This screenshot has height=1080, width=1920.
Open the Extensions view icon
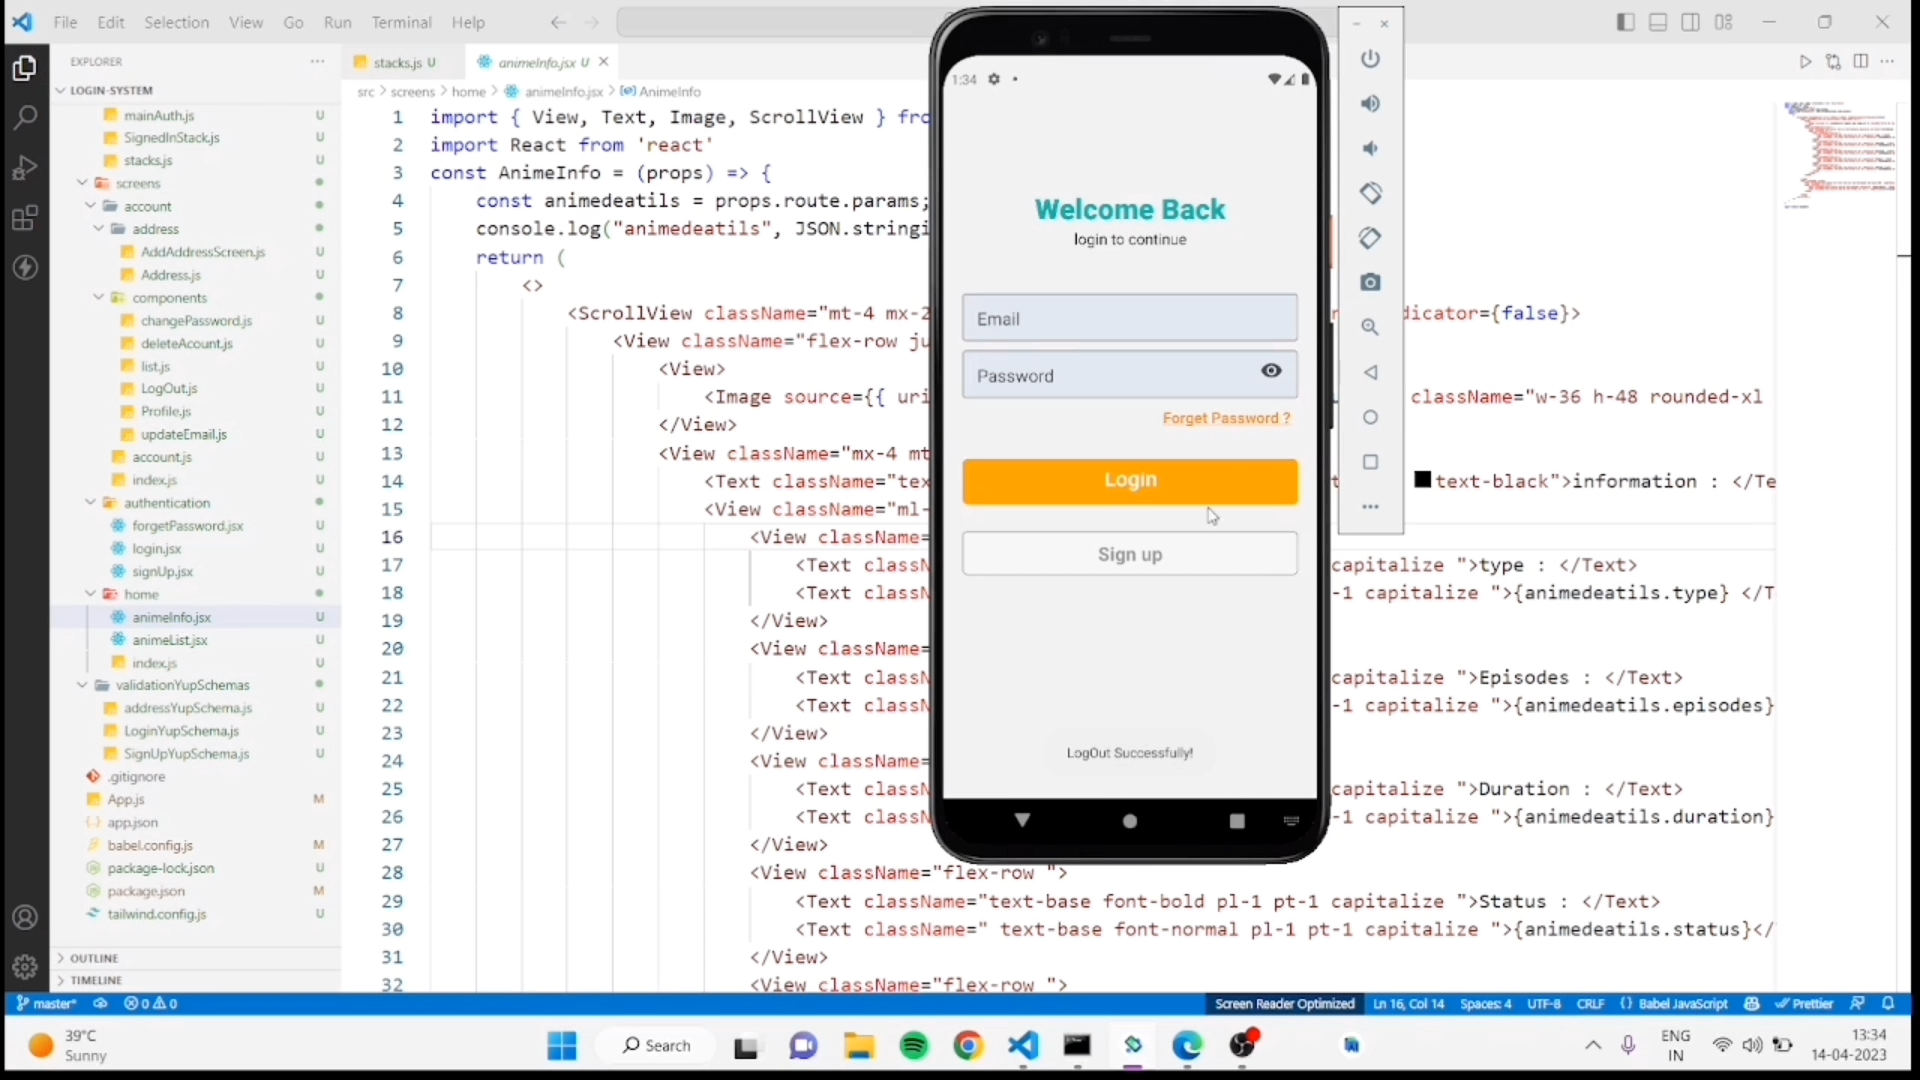pyautogui.click(x=25, y=218)
